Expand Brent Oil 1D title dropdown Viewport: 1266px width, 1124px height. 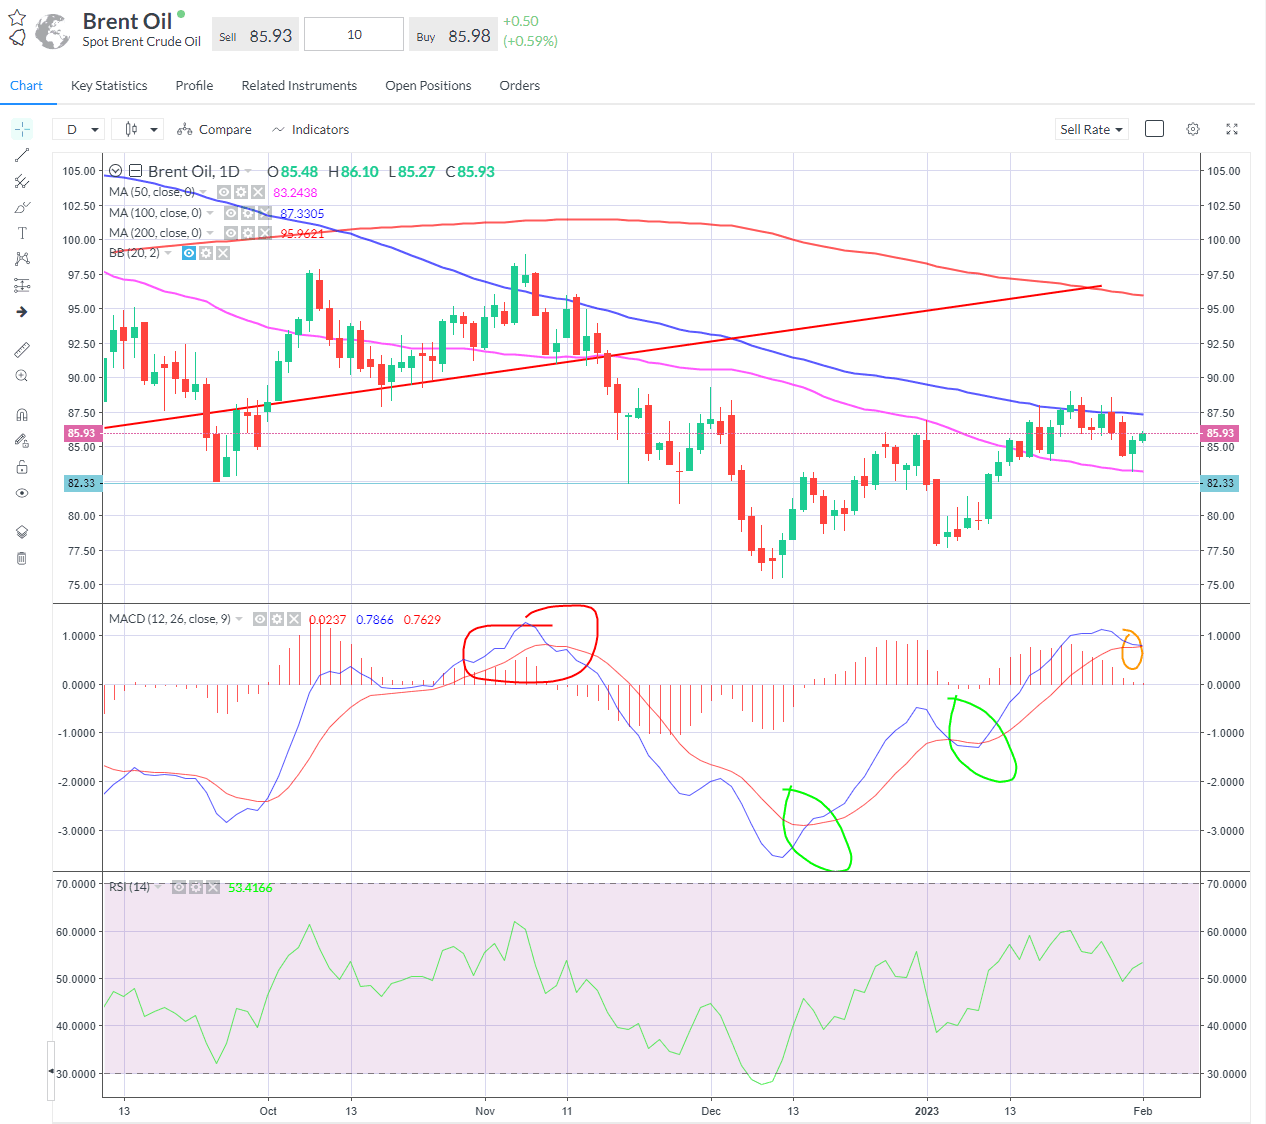pos(248,171)
